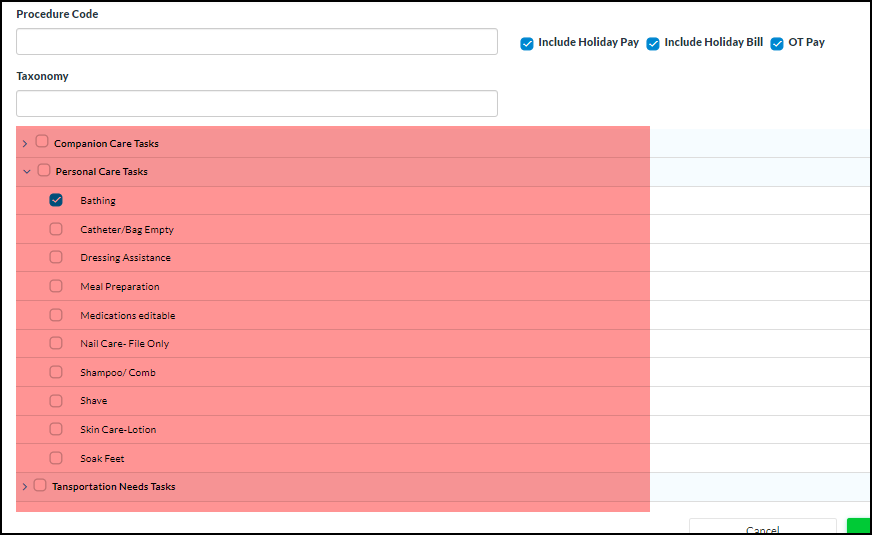Tick the Medications editable checkbox
This screenshot has width=872, height=535.
click(56, 315)
